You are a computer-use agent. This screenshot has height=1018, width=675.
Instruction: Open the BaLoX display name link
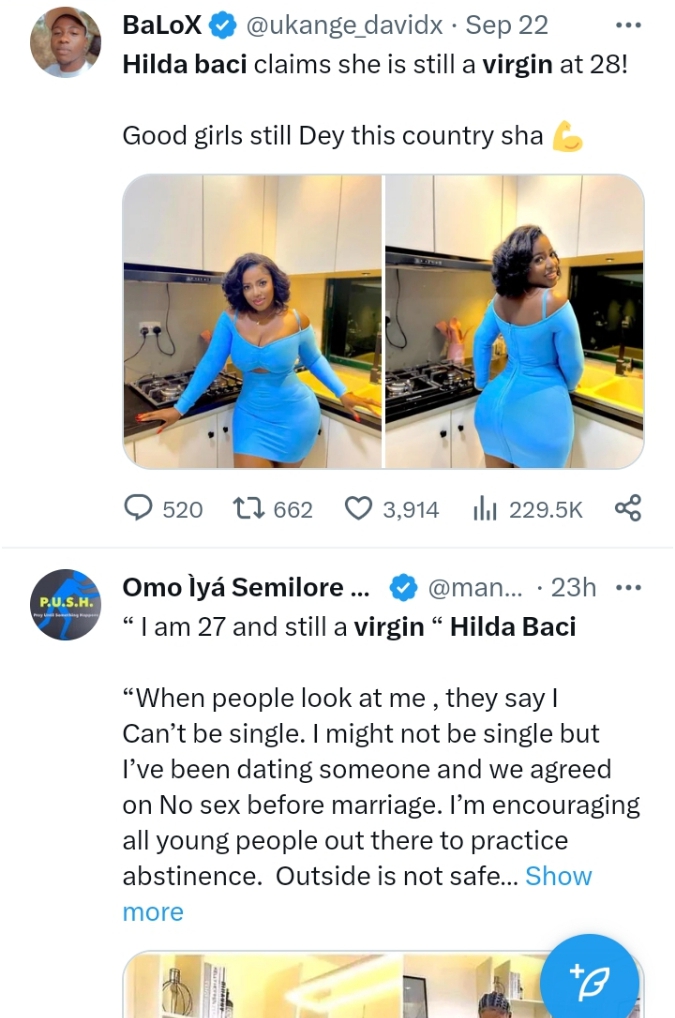(x=160, y=26)
